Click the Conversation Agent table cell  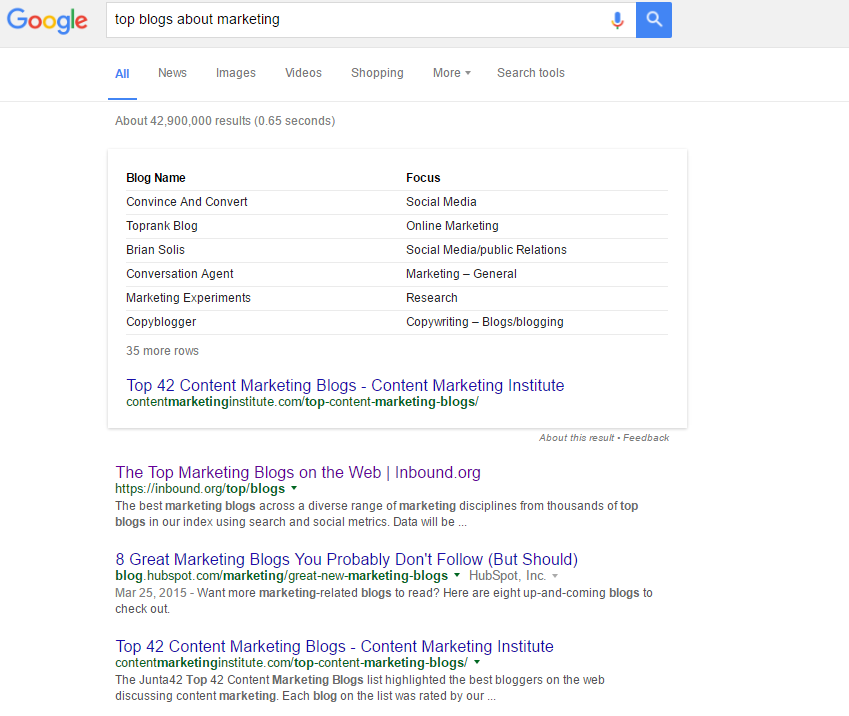(180, 274)
